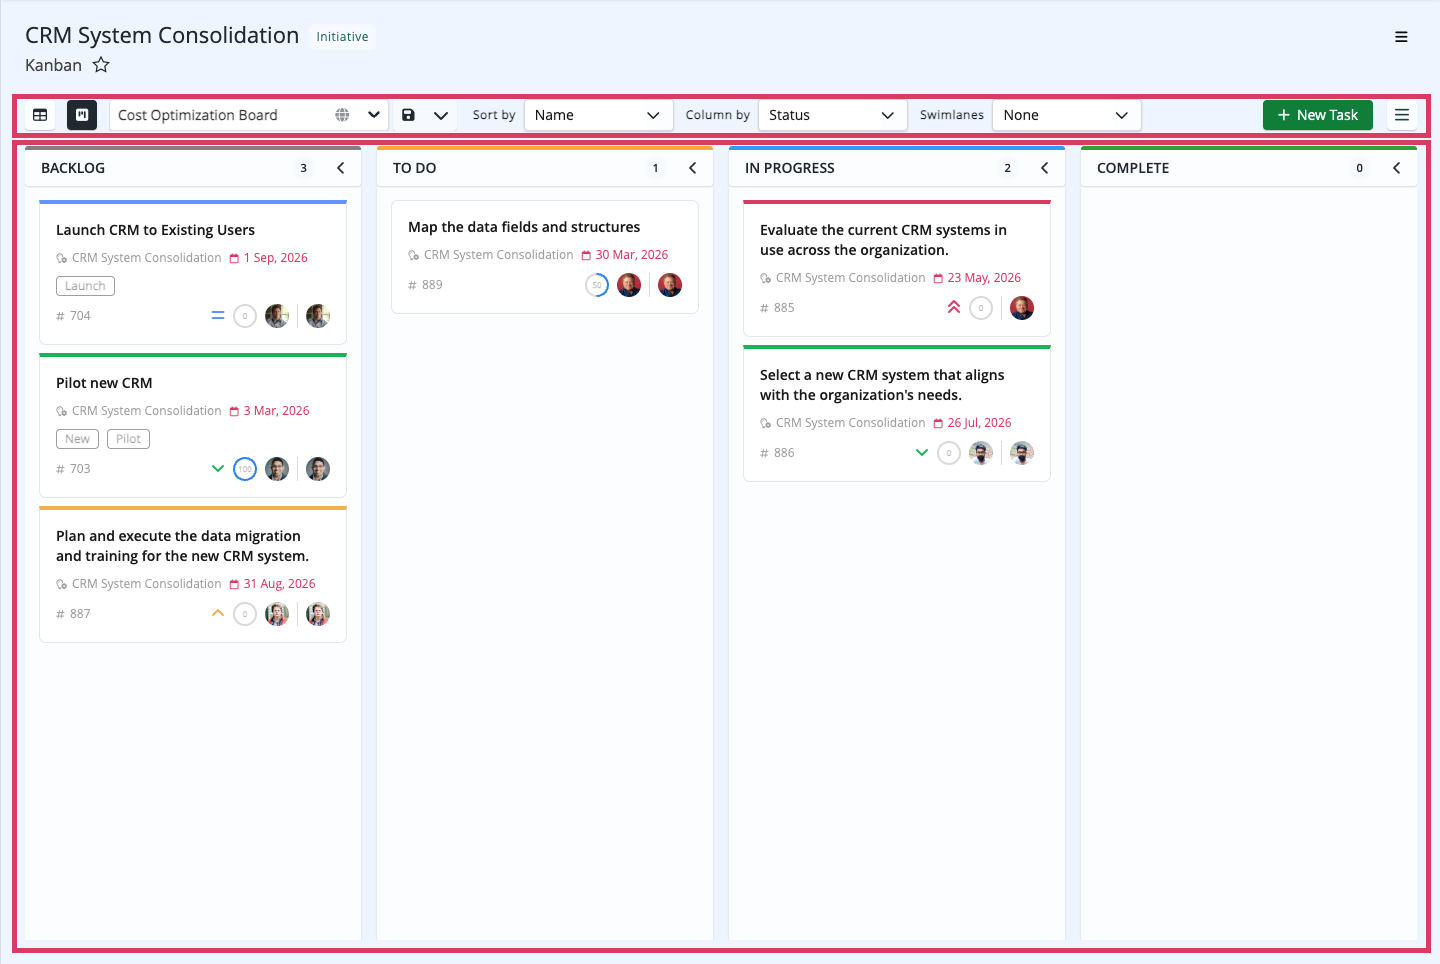
Task: Click due date 30 Mar, 2026
Action: pos(625,255)
